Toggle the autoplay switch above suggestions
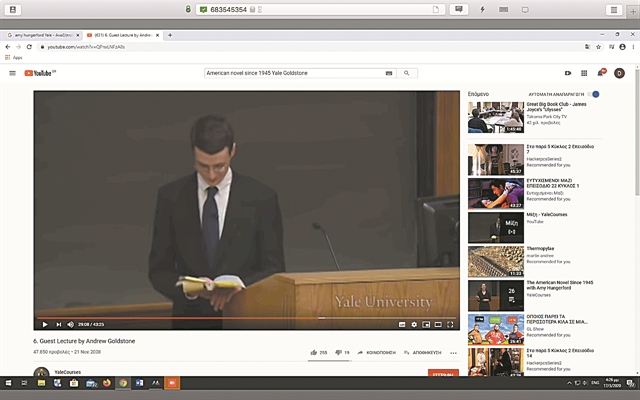640x400 pixels. coord(594,93)
